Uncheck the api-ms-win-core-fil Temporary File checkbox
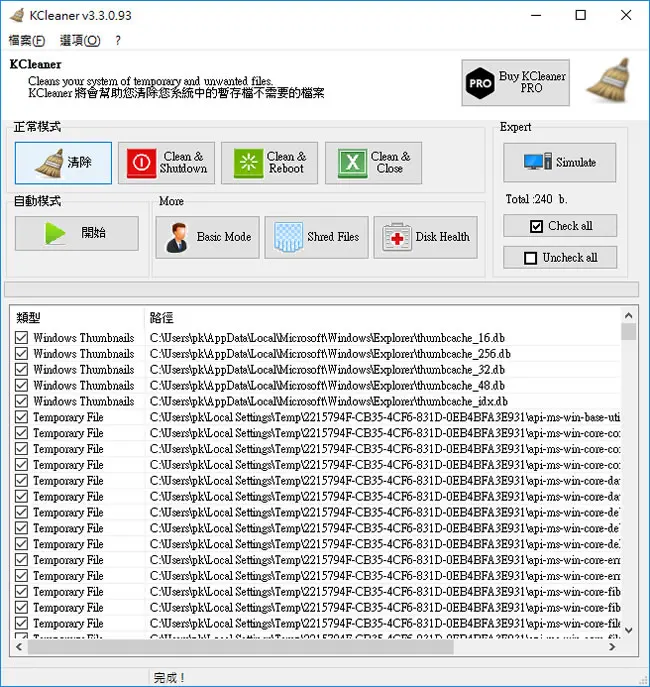 (21, 623)
